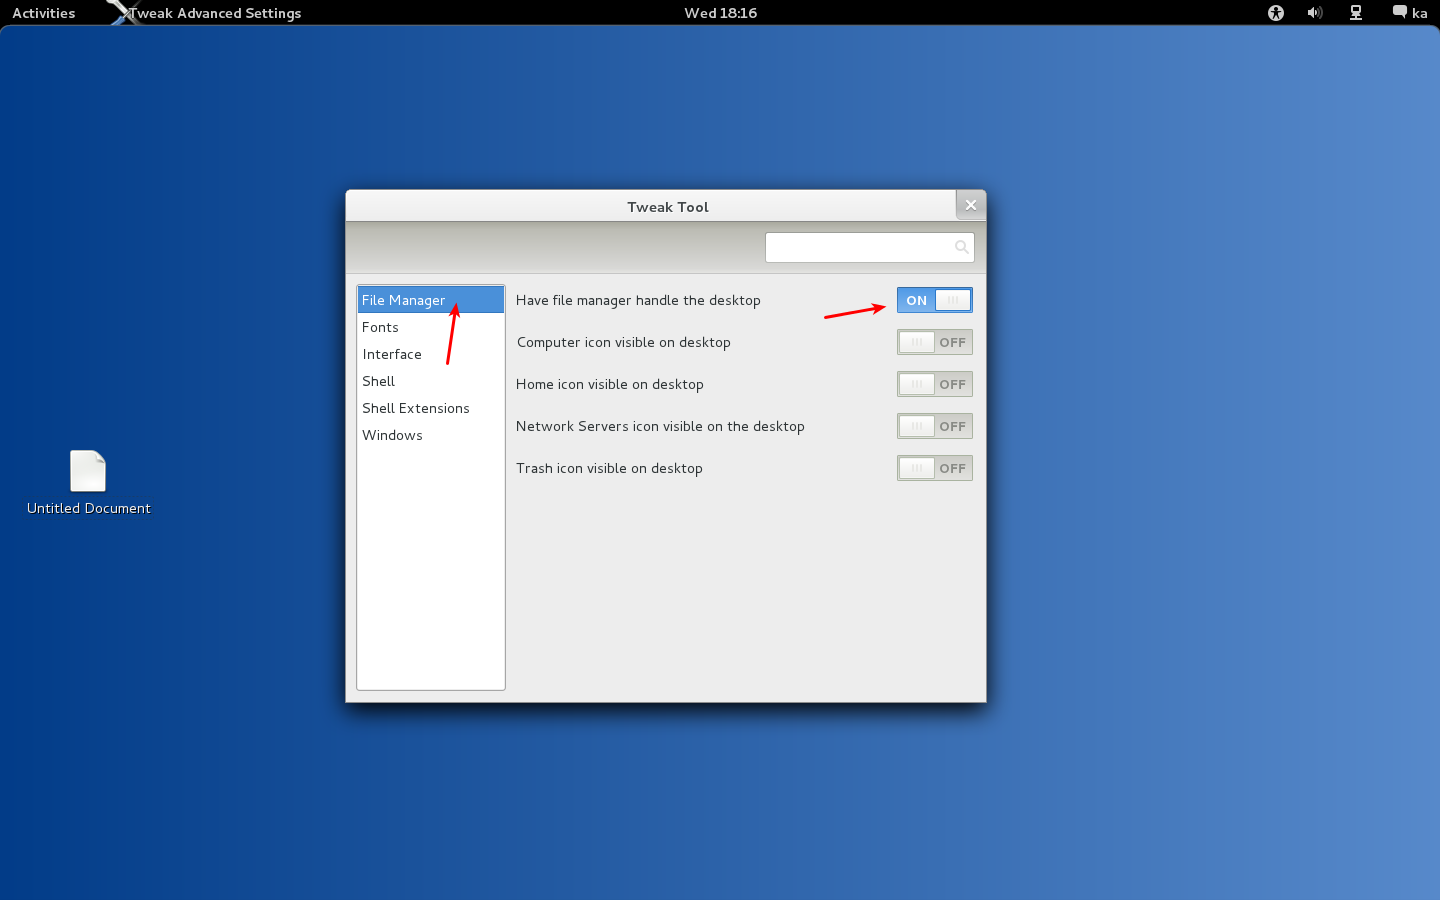
Task: Open the Shell Extensions category
Action: click(x=431, y=408)
